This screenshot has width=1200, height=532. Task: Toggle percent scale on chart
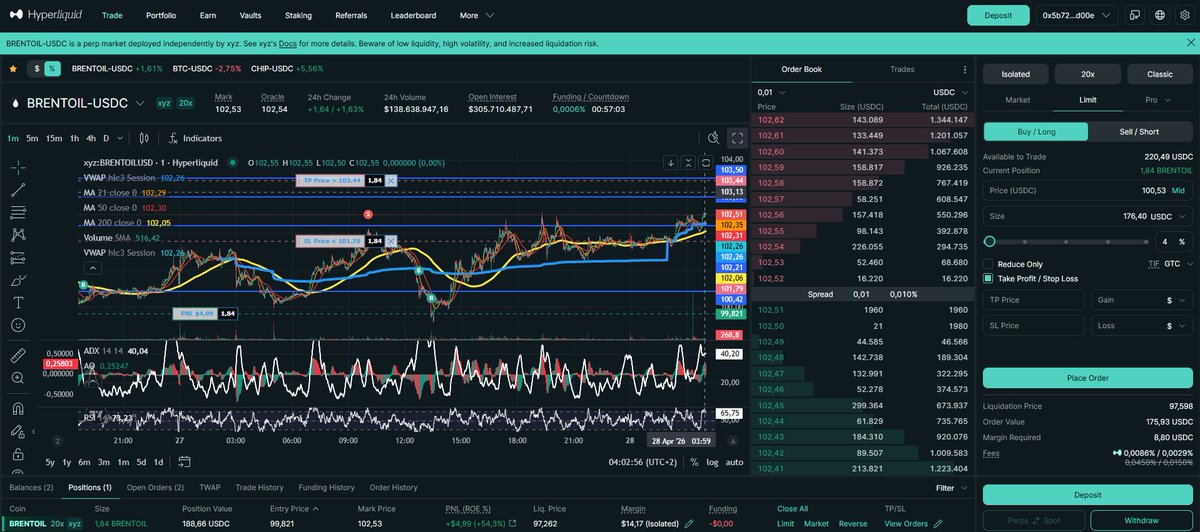tap(694, 462)
